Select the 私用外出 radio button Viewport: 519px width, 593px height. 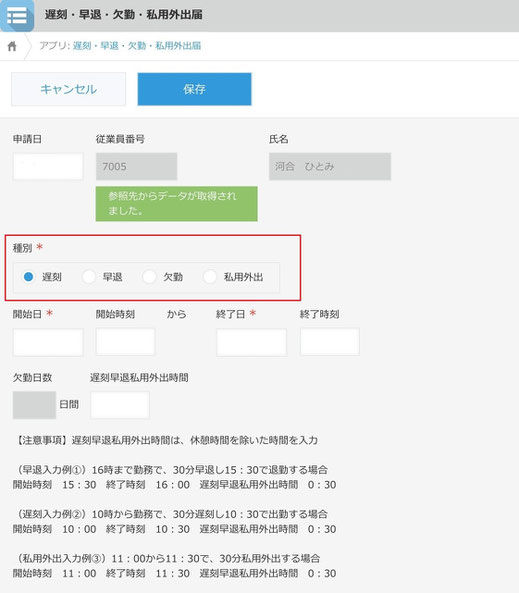coord(210,277)
